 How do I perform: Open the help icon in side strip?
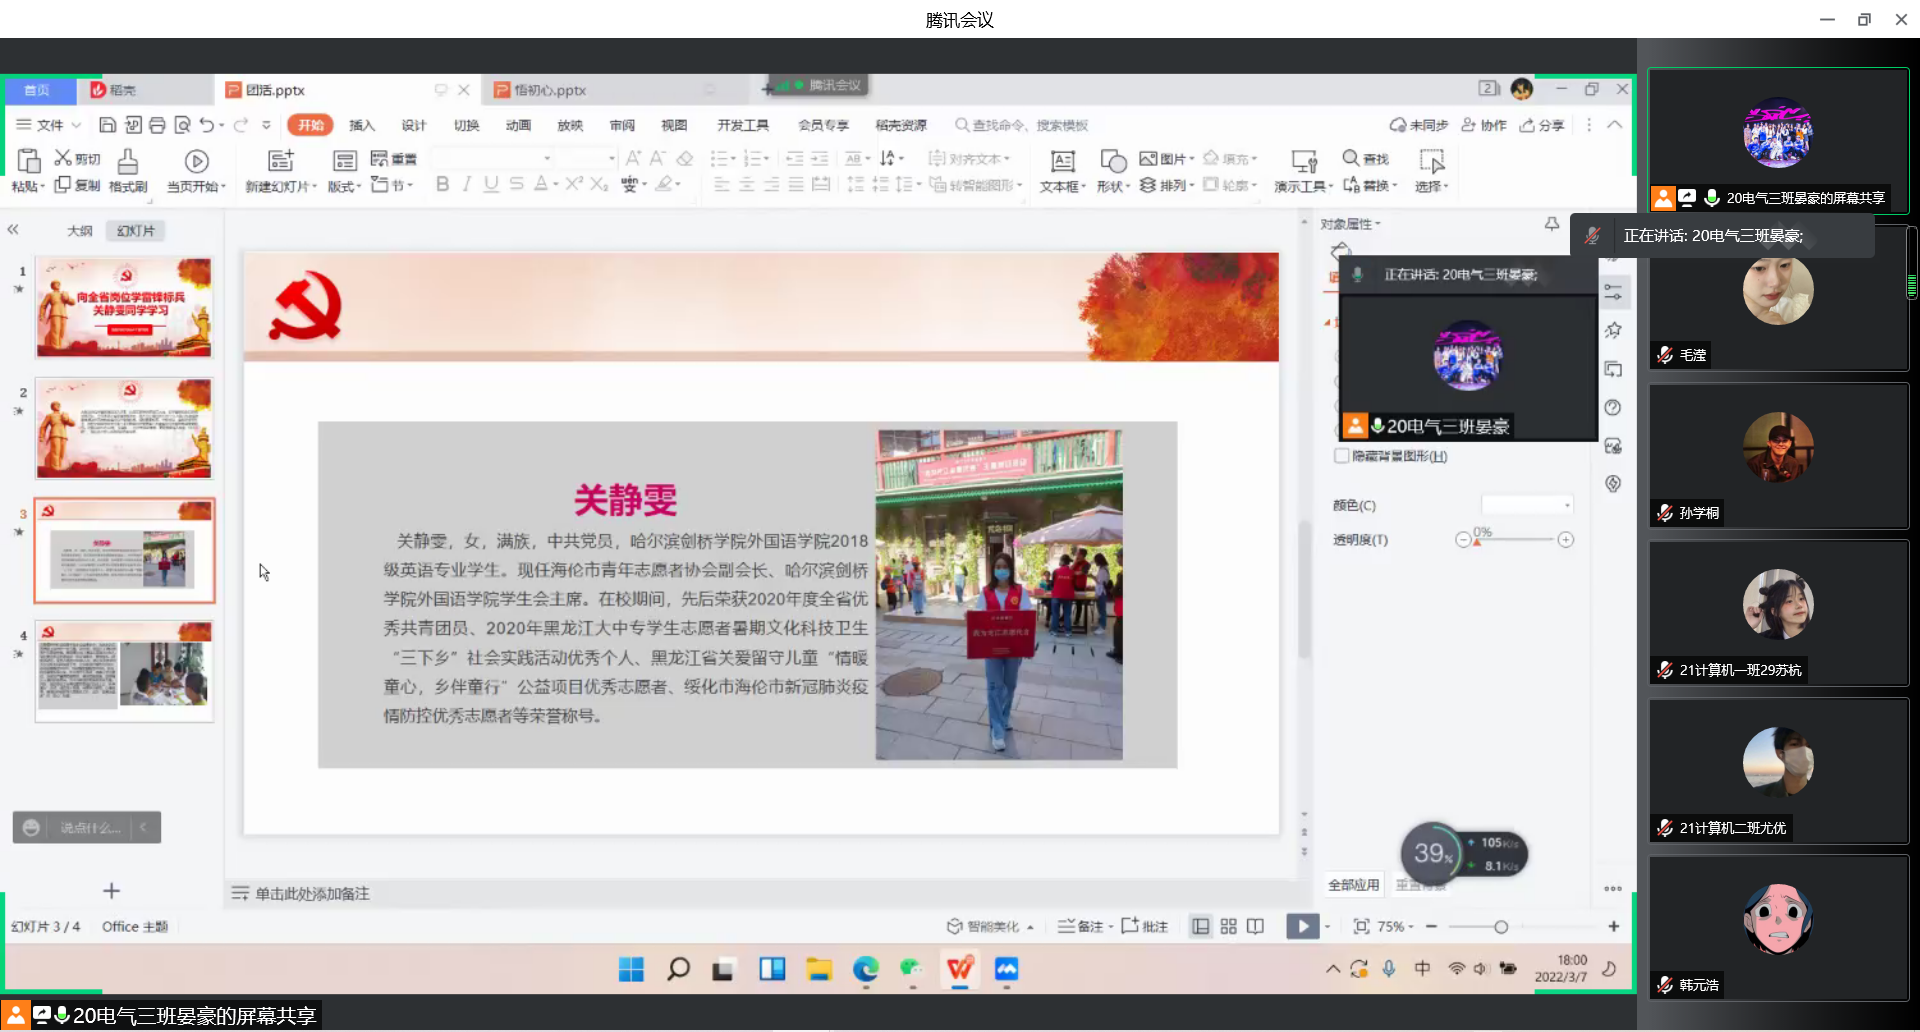[1612, 407]
